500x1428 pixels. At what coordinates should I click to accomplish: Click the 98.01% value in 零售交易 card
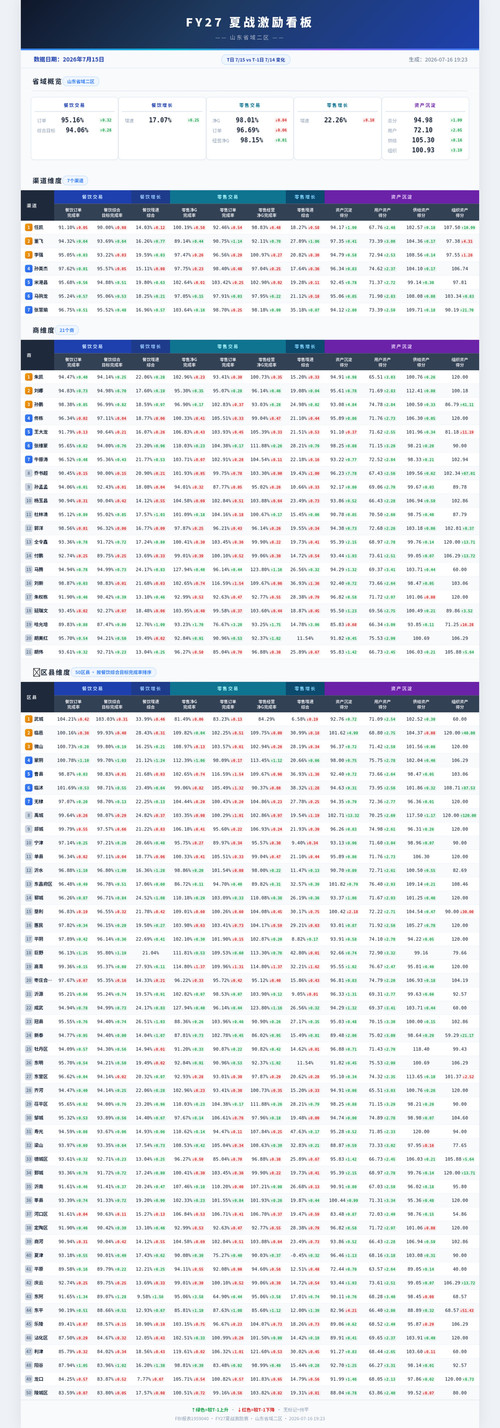pyautogui.click(x=247, y=120)
